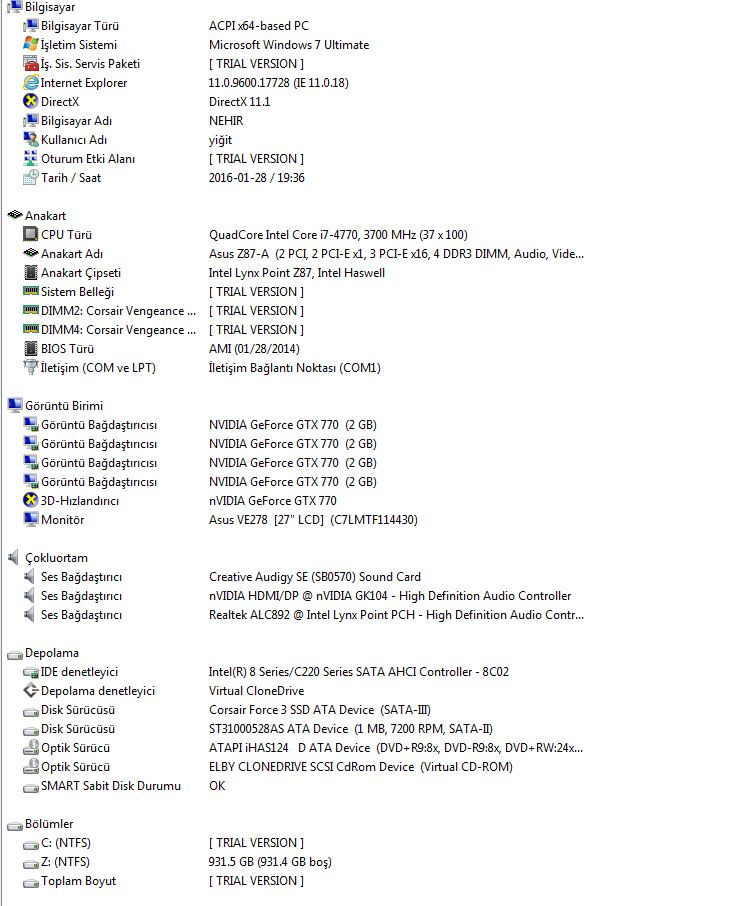This screenshot has width=746, height=906.
Task: Click the Creative Audigy SE sound card entry
Action: (x=314, y=577)
